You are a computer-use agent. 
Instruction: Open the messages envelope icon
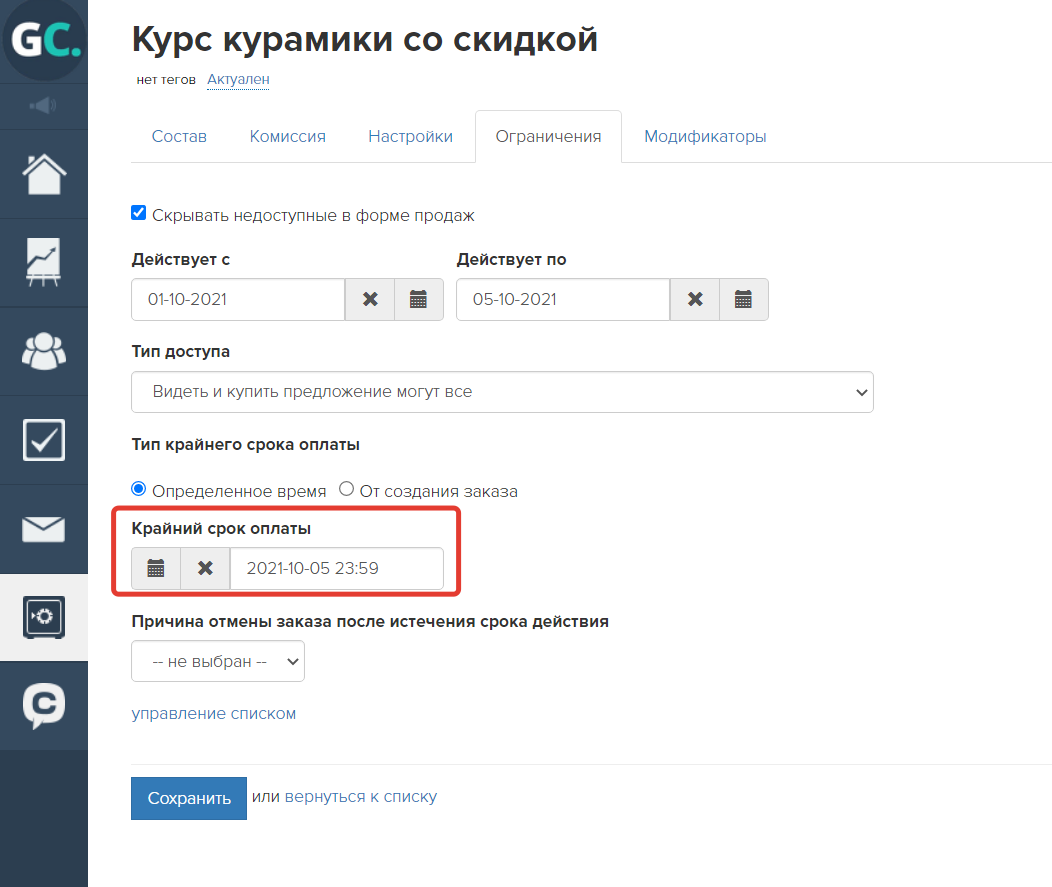click(x=44, y=529)
